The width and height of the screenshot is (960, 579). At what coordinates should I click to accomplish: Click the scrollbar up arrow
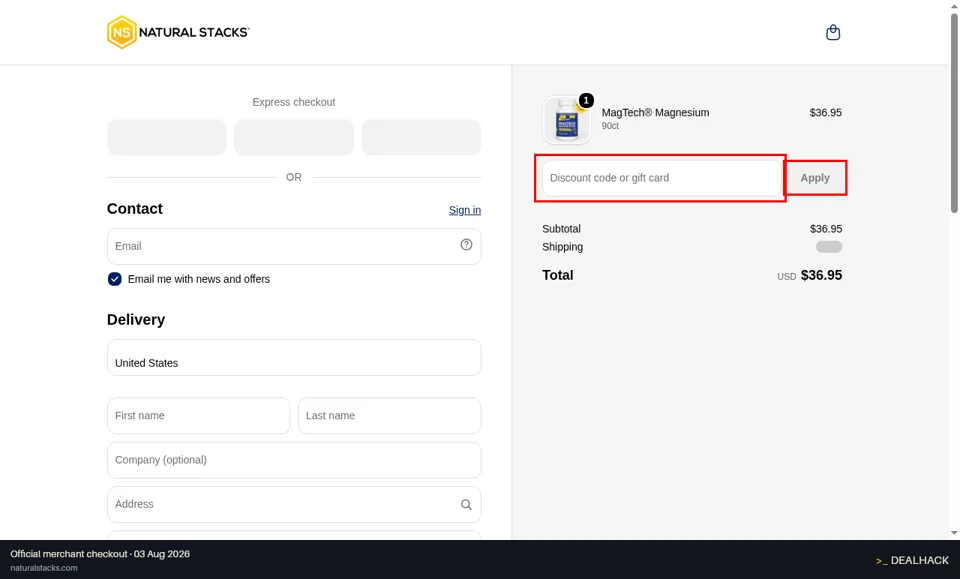point(954,6)
